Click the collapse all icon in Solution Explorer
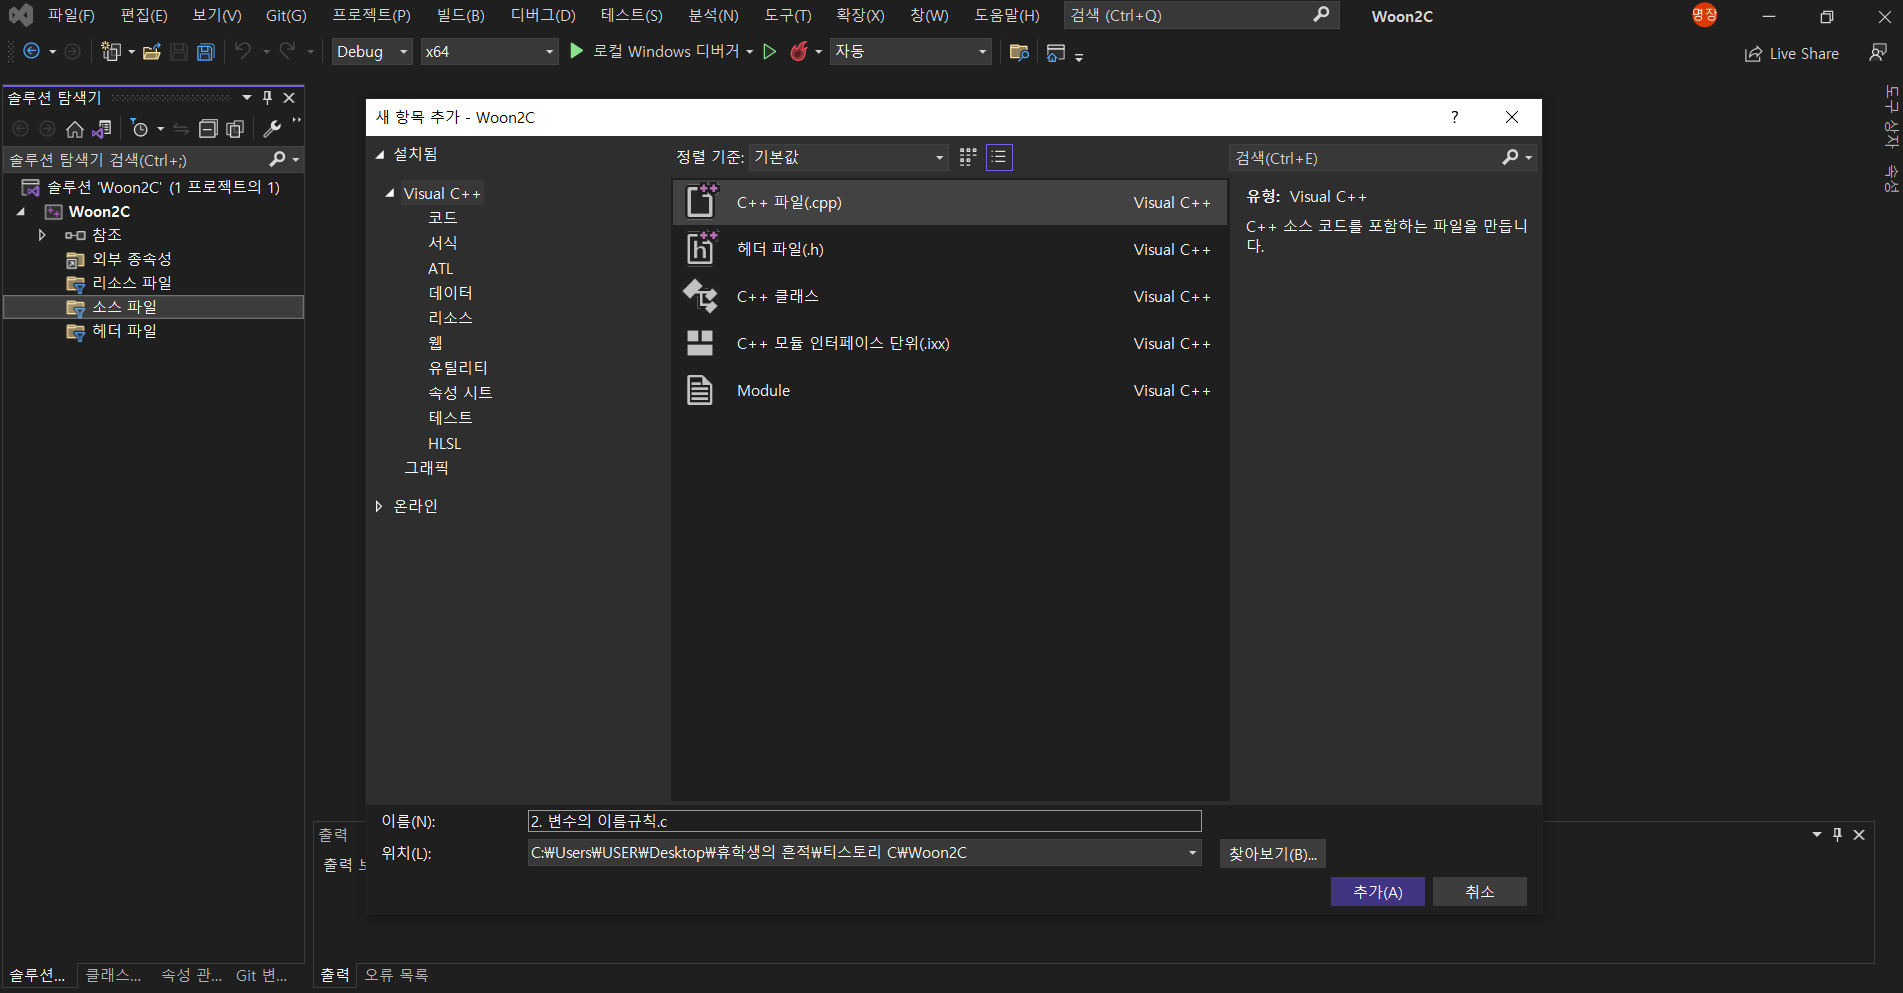The height and width of the screenshot is (993, 1903). pos(208,129)
